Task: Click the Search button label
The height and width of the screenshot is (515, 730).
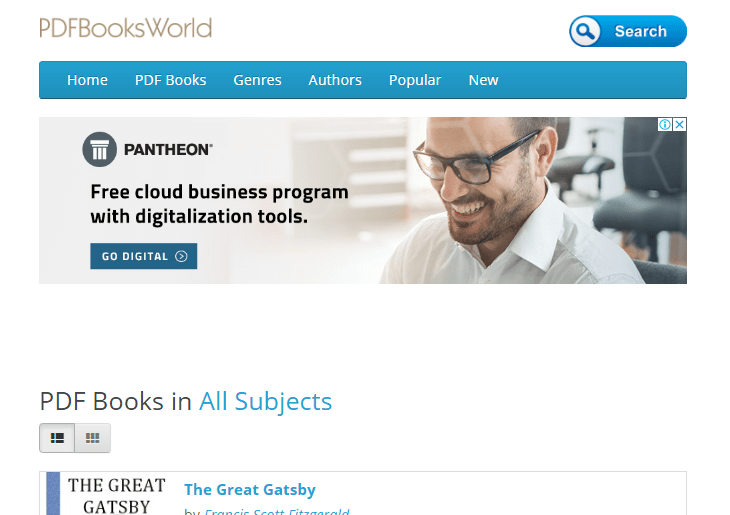Action: click(x=641, y=31)
